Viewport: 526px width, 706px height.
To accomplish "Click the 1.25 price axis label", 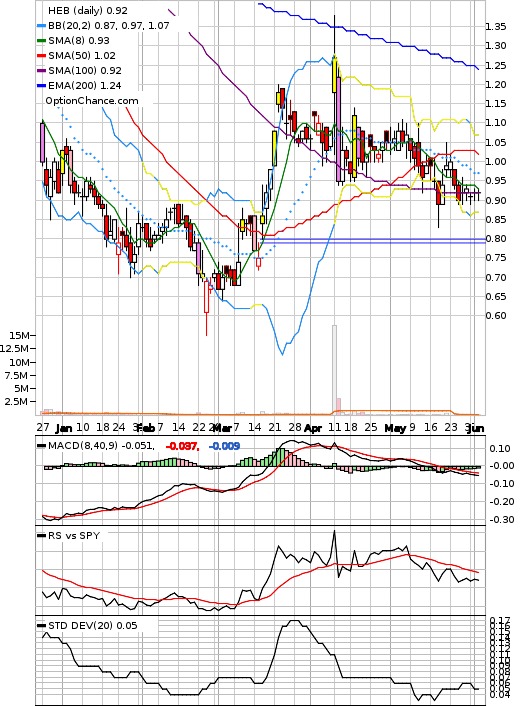I will [x=495, y=66].
